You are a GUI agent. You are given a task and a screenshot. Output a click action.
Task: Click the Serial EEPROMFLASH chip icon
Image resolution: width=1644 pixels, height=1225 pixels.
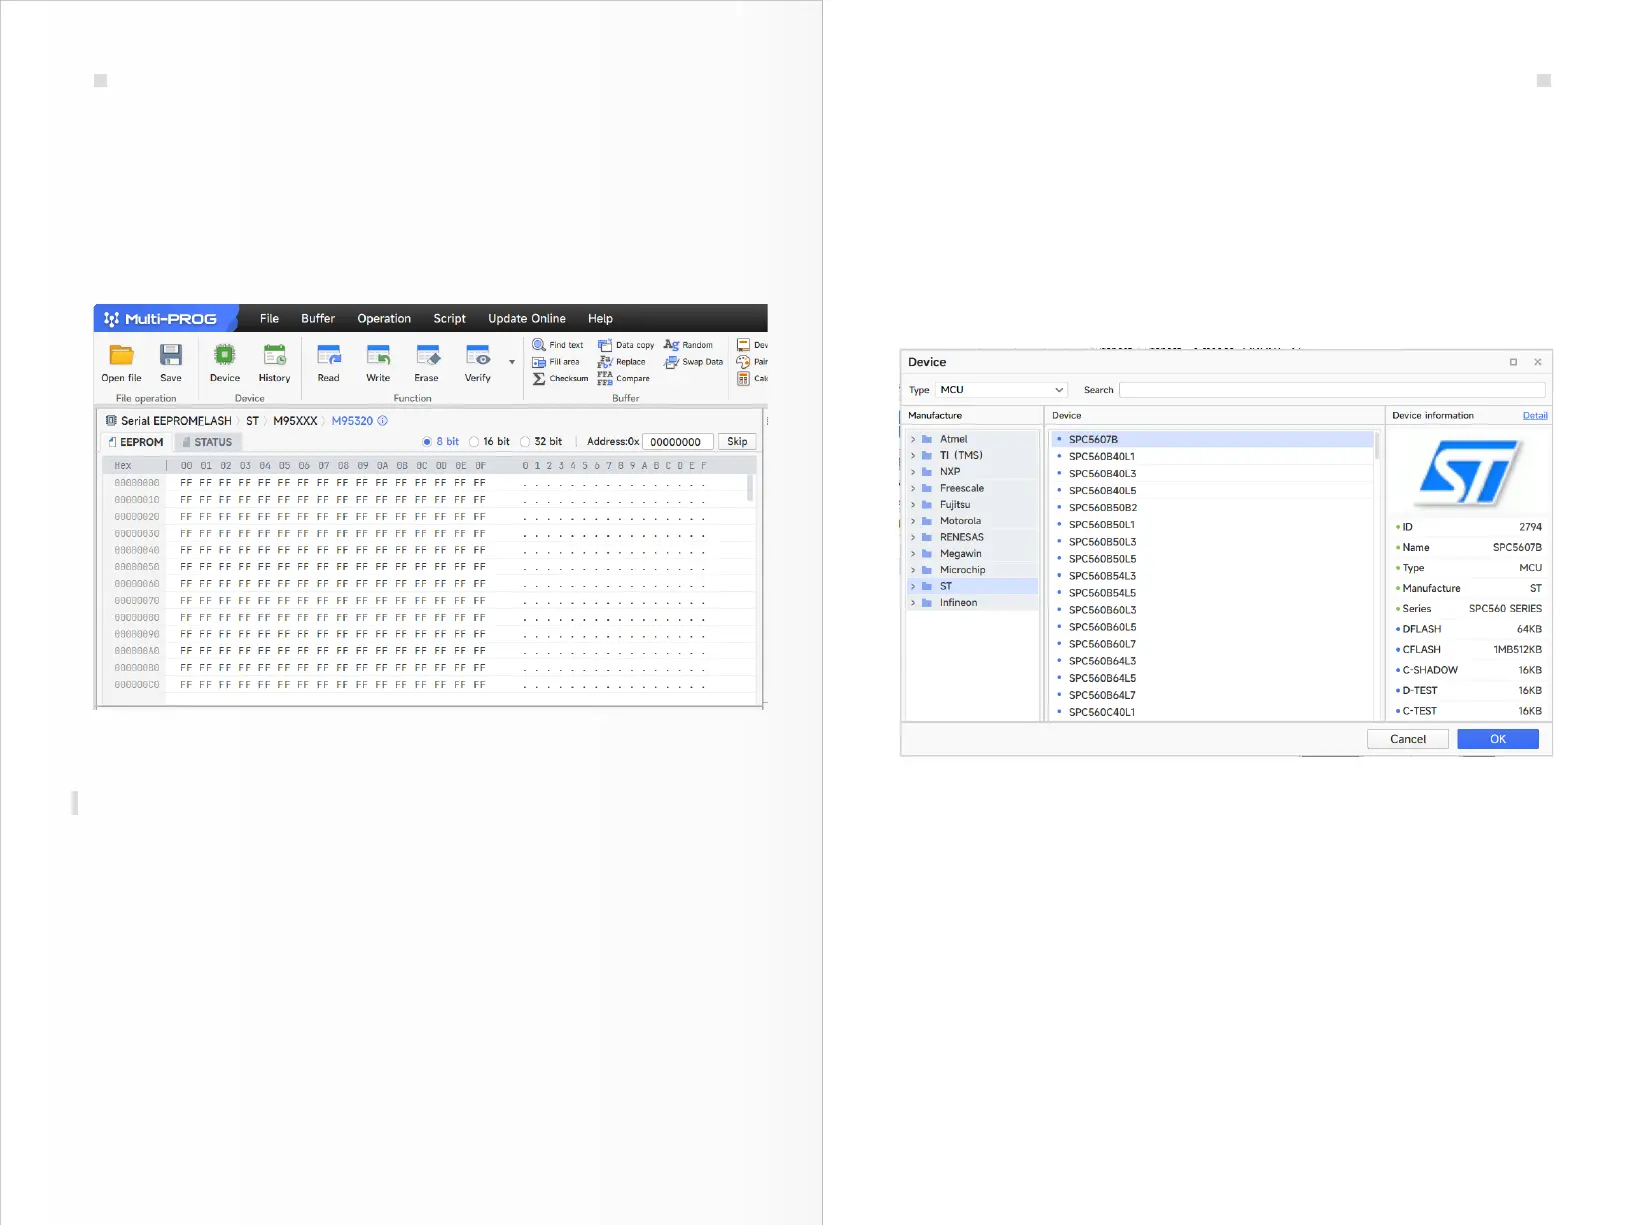[x=111, y=421]
